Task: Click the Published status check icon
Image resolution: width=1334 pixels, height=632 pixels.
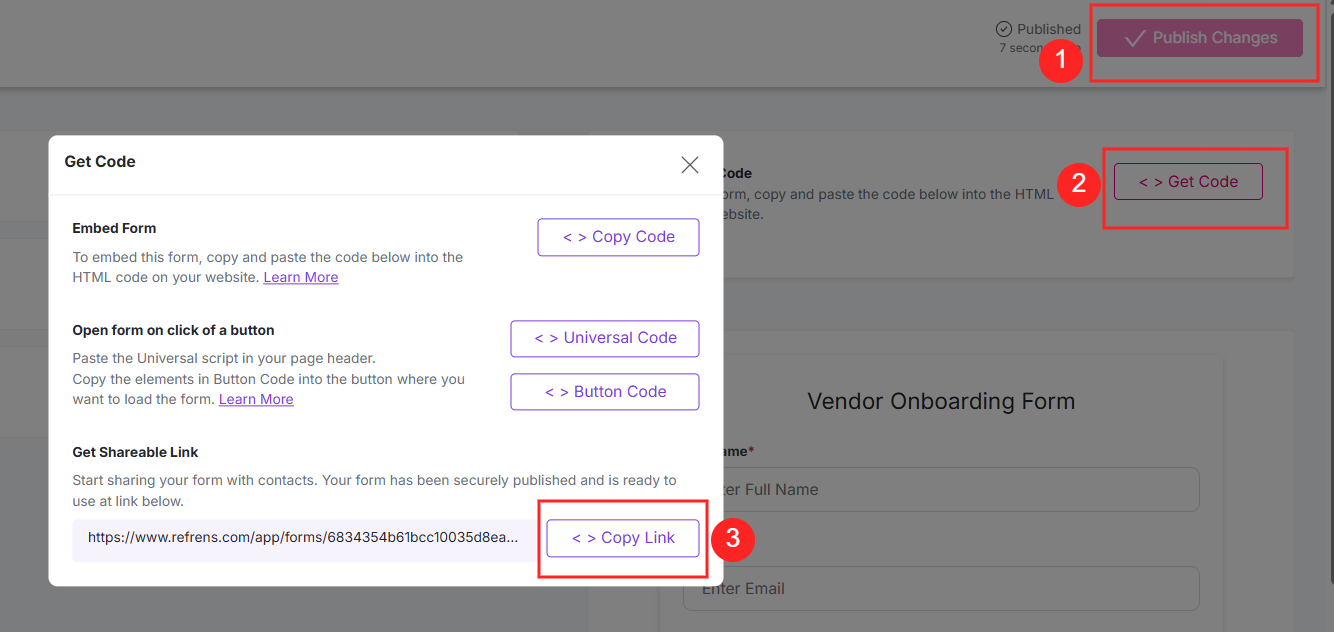Action: tap(1004, 29)
